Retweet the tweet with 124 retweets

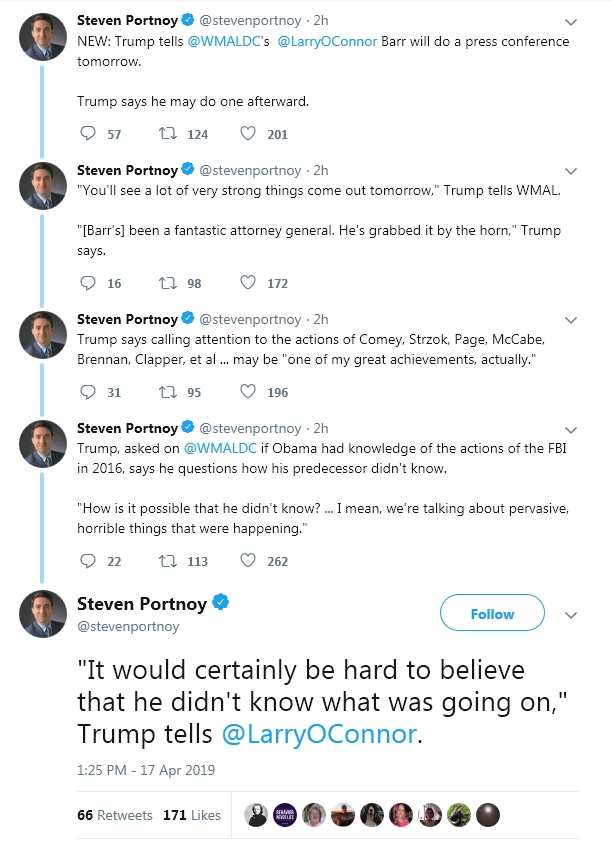point(168,134)
